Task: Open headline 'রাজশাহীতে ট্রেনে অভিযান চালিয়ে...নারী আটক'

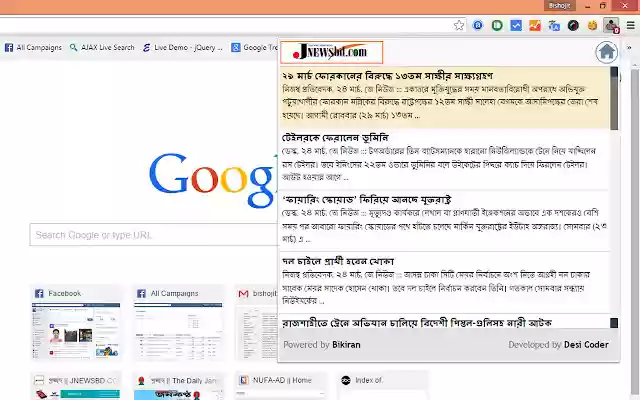Action: (417, 323)
